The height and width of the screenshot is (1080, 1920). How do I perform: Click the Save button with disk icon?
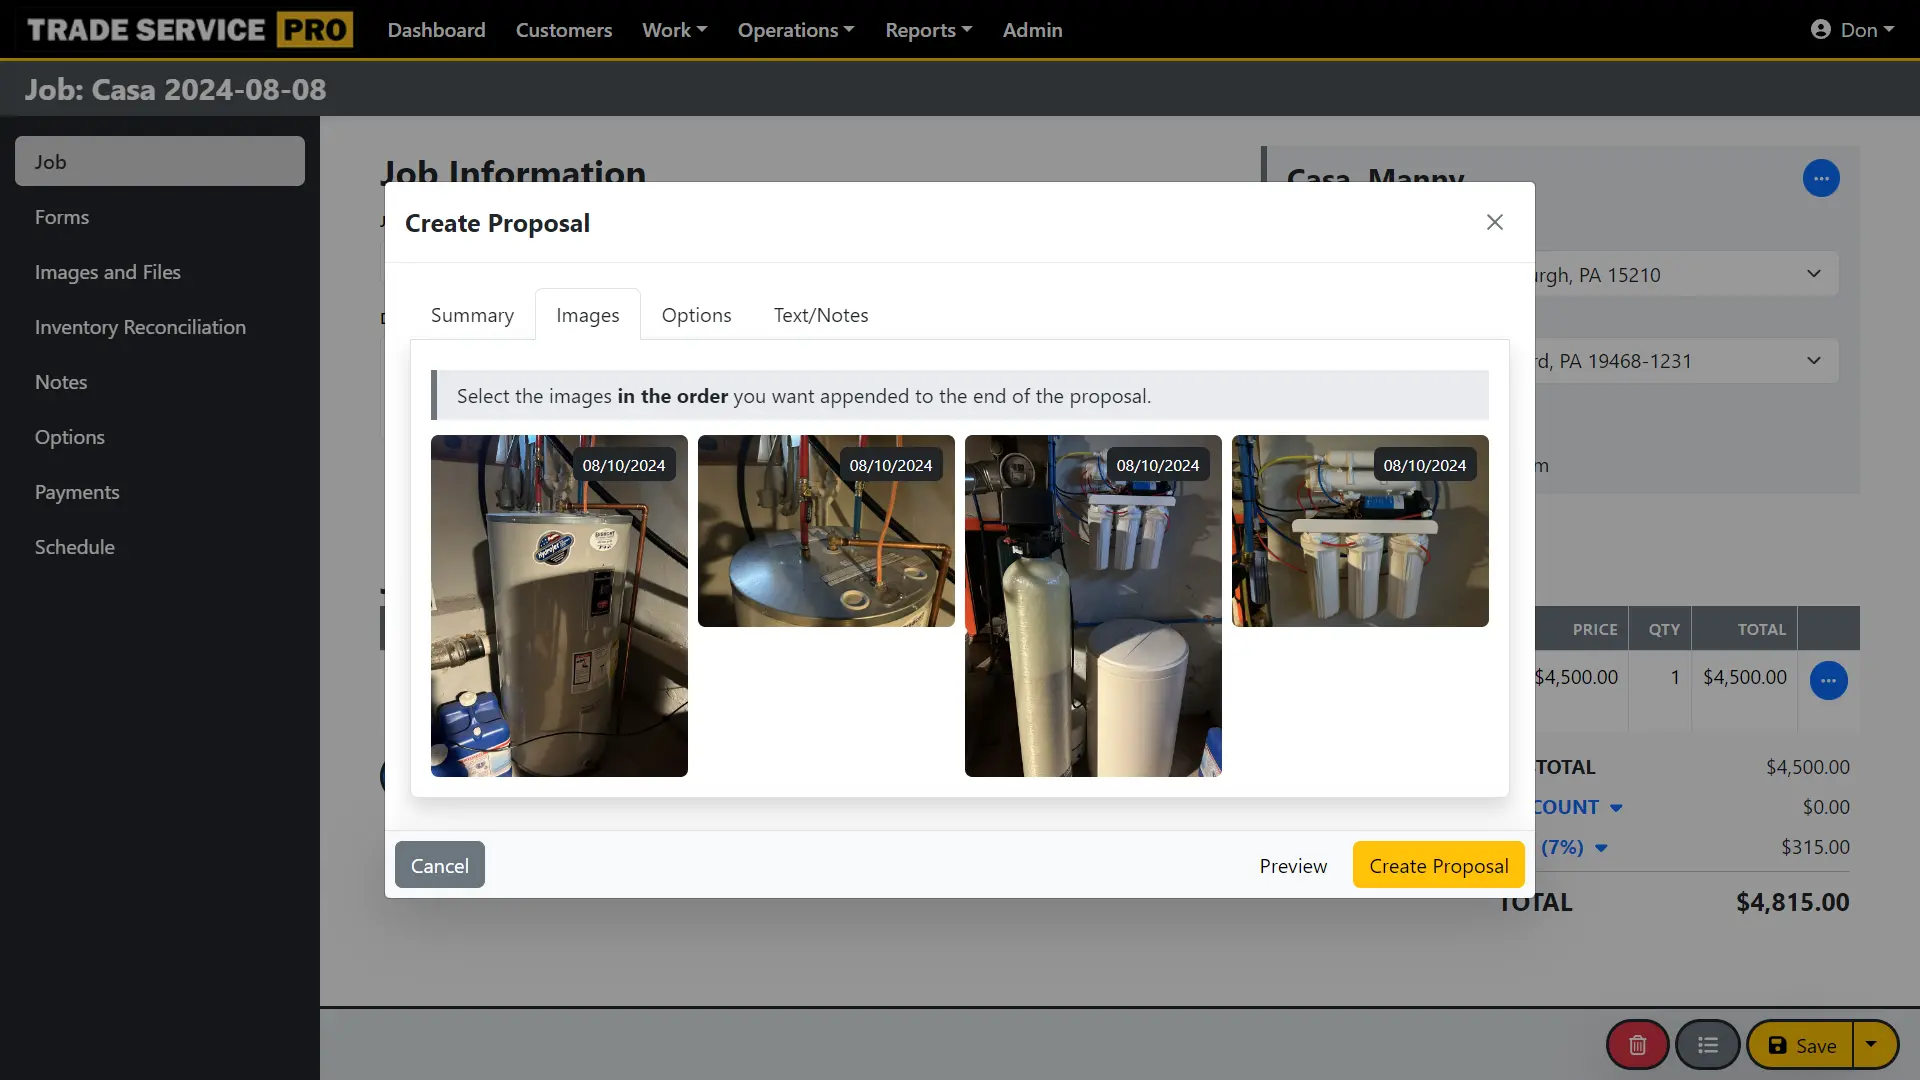pyautogui.click(x=1799, y=1044)
